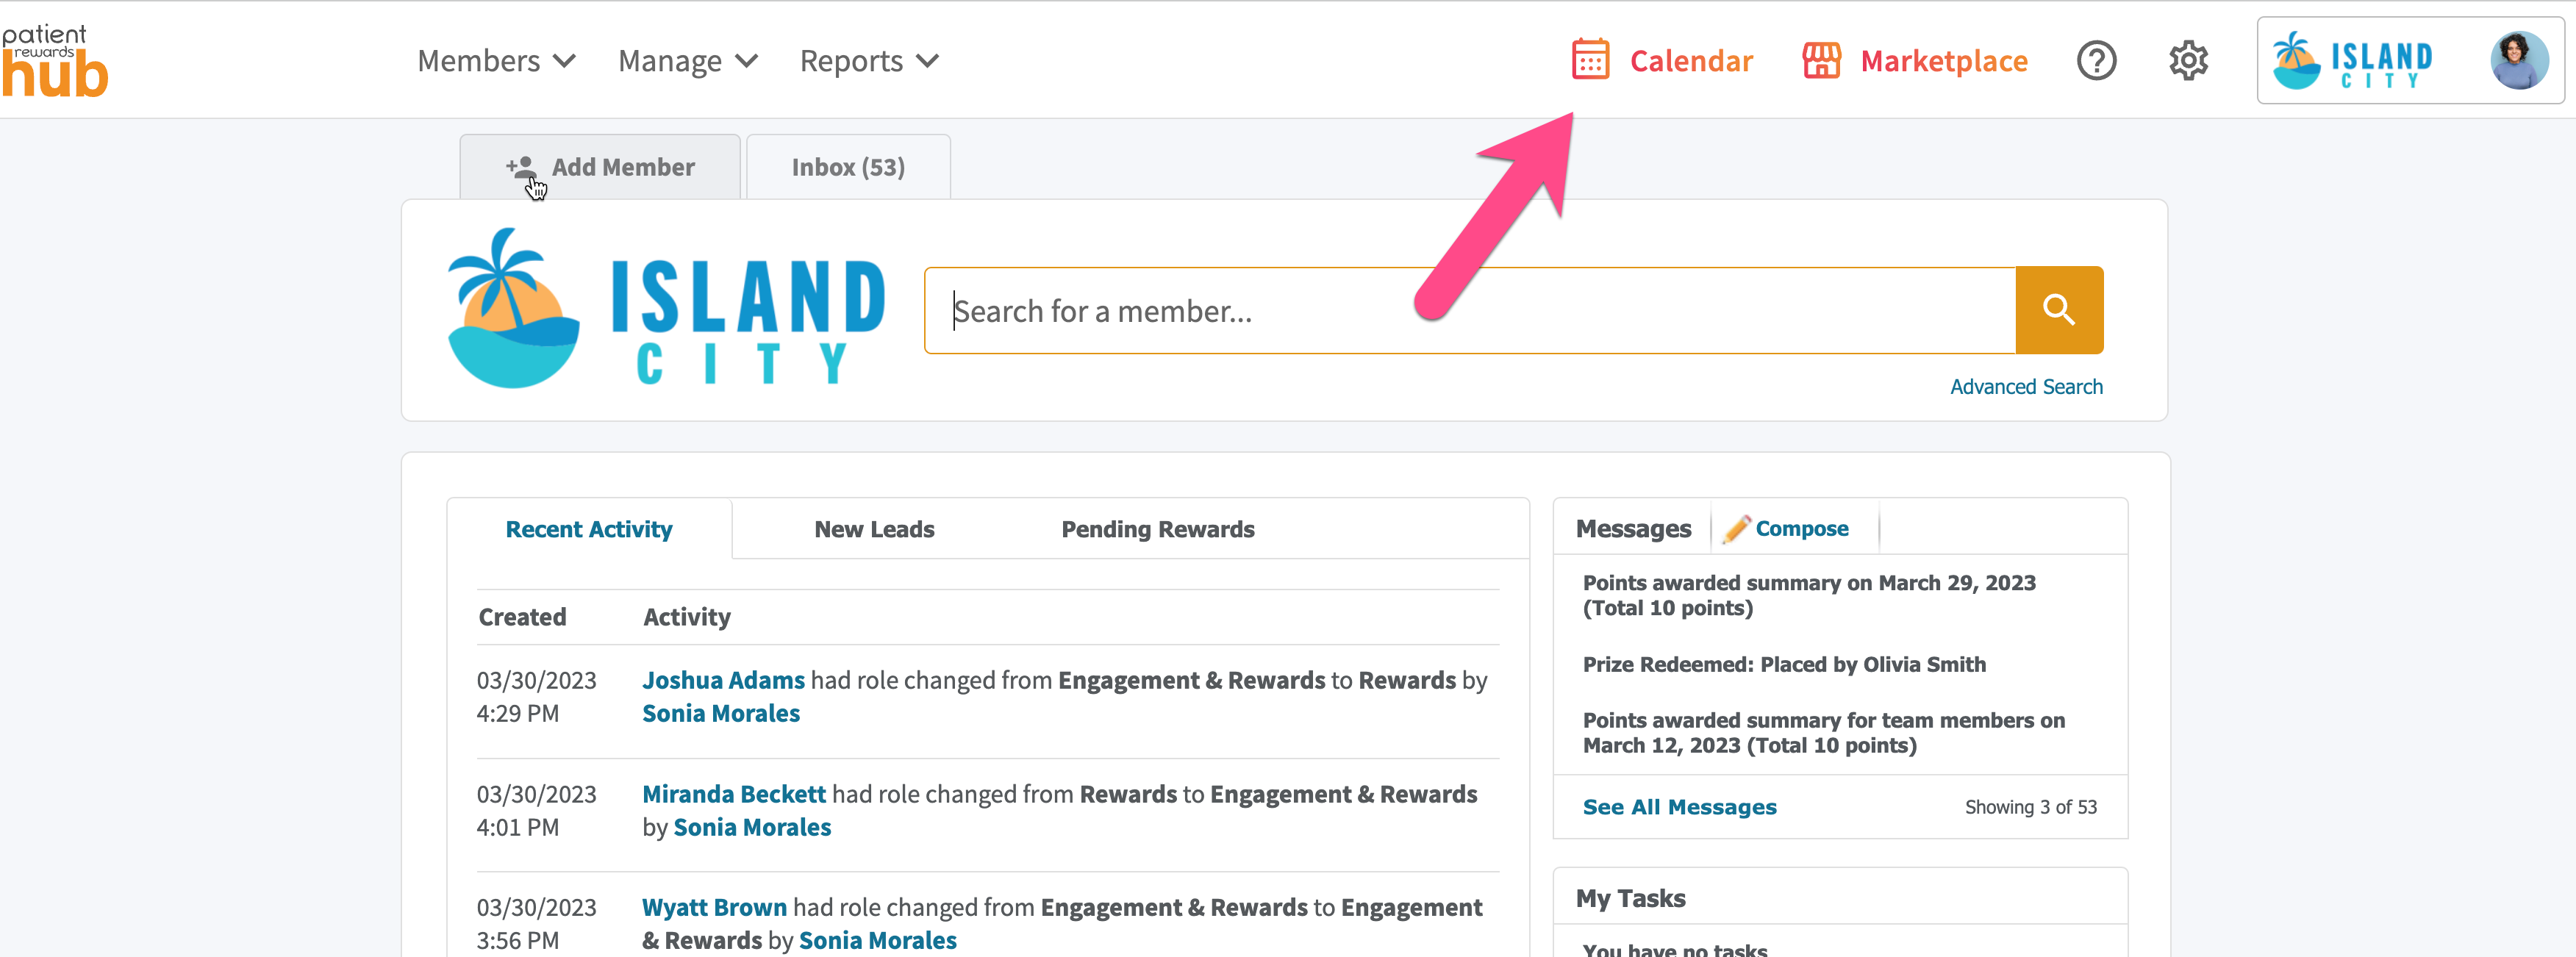The width and height of the screenshot is (2576, 957).
Task: Switch to the Pending Rewards tab
Action: (1157, 529)
